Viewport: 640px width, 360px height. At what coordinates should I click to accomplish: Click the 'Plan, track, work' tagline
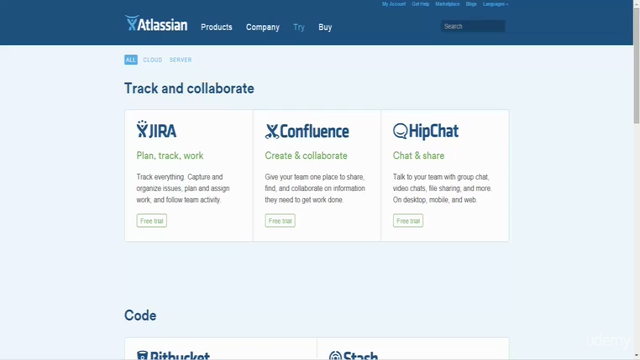(170, 156)
